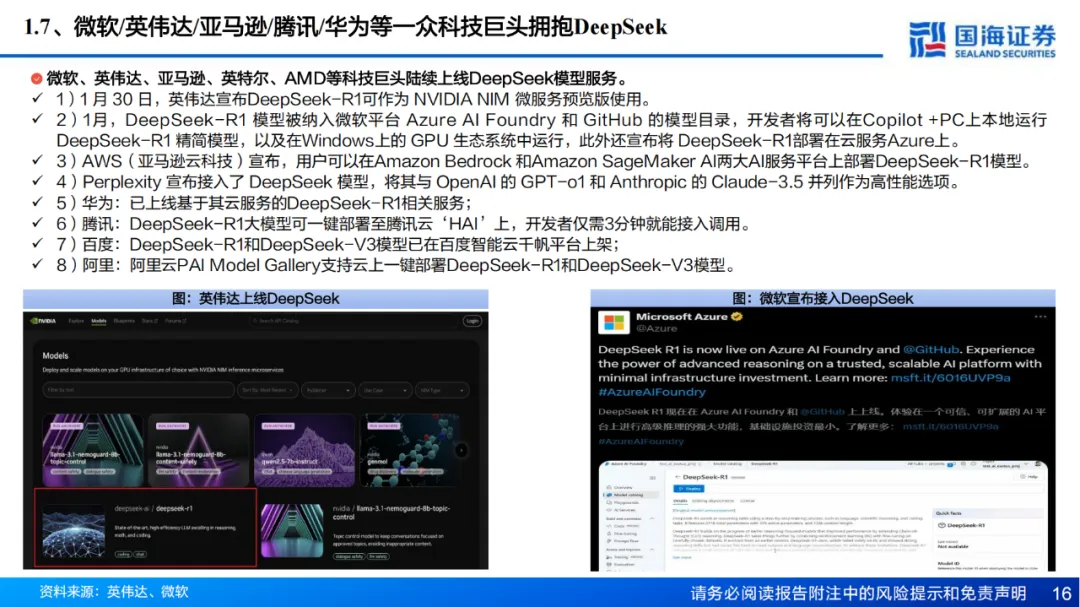
Task: Toggle the Foundry sidebar collapse icon
Action: pyautogui.click(x=652, y=477)
